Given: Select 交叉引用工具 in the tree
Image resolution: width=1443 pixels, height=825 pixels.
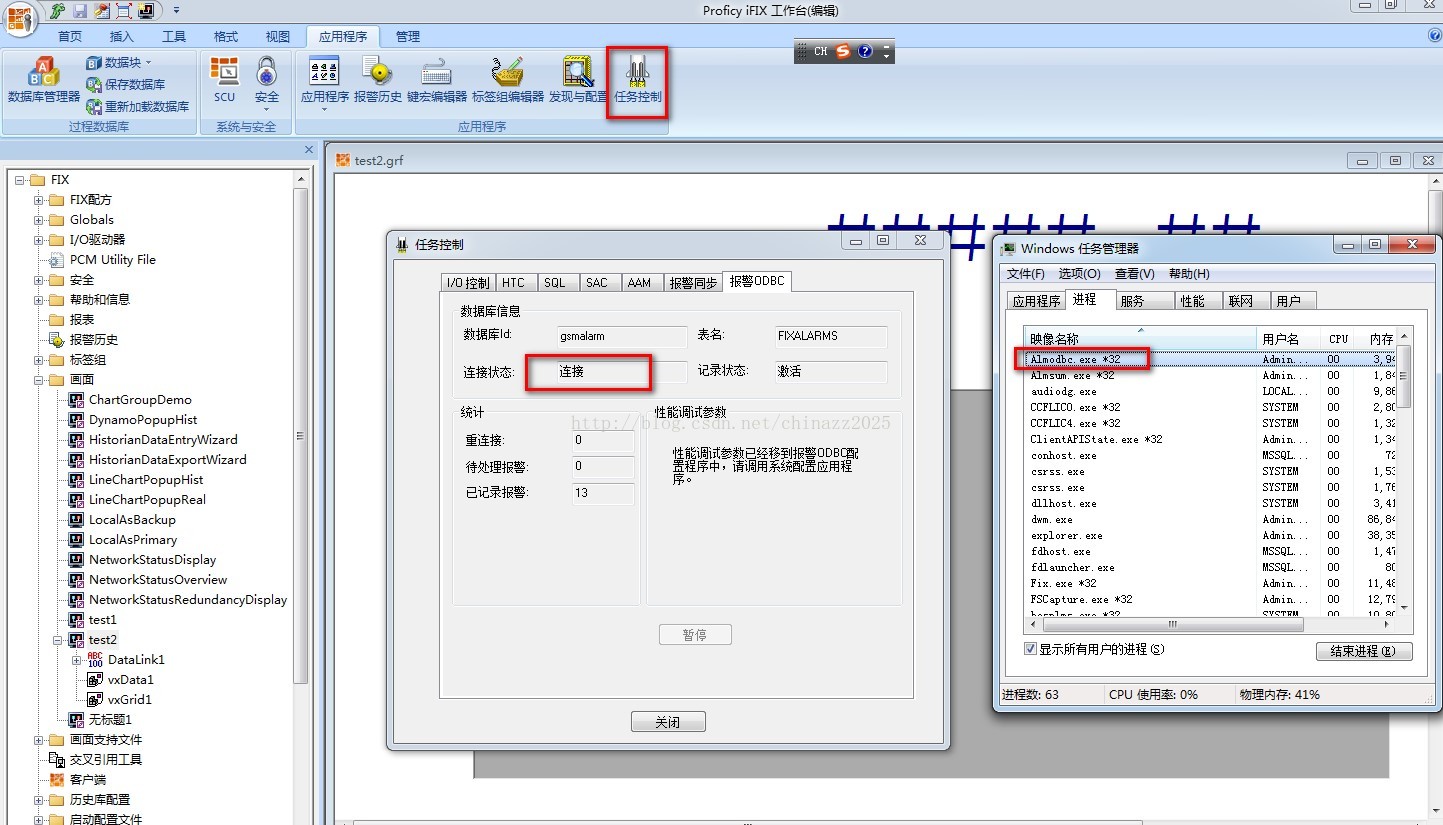Looking at the screenshot, I should [x=106, y=759].
